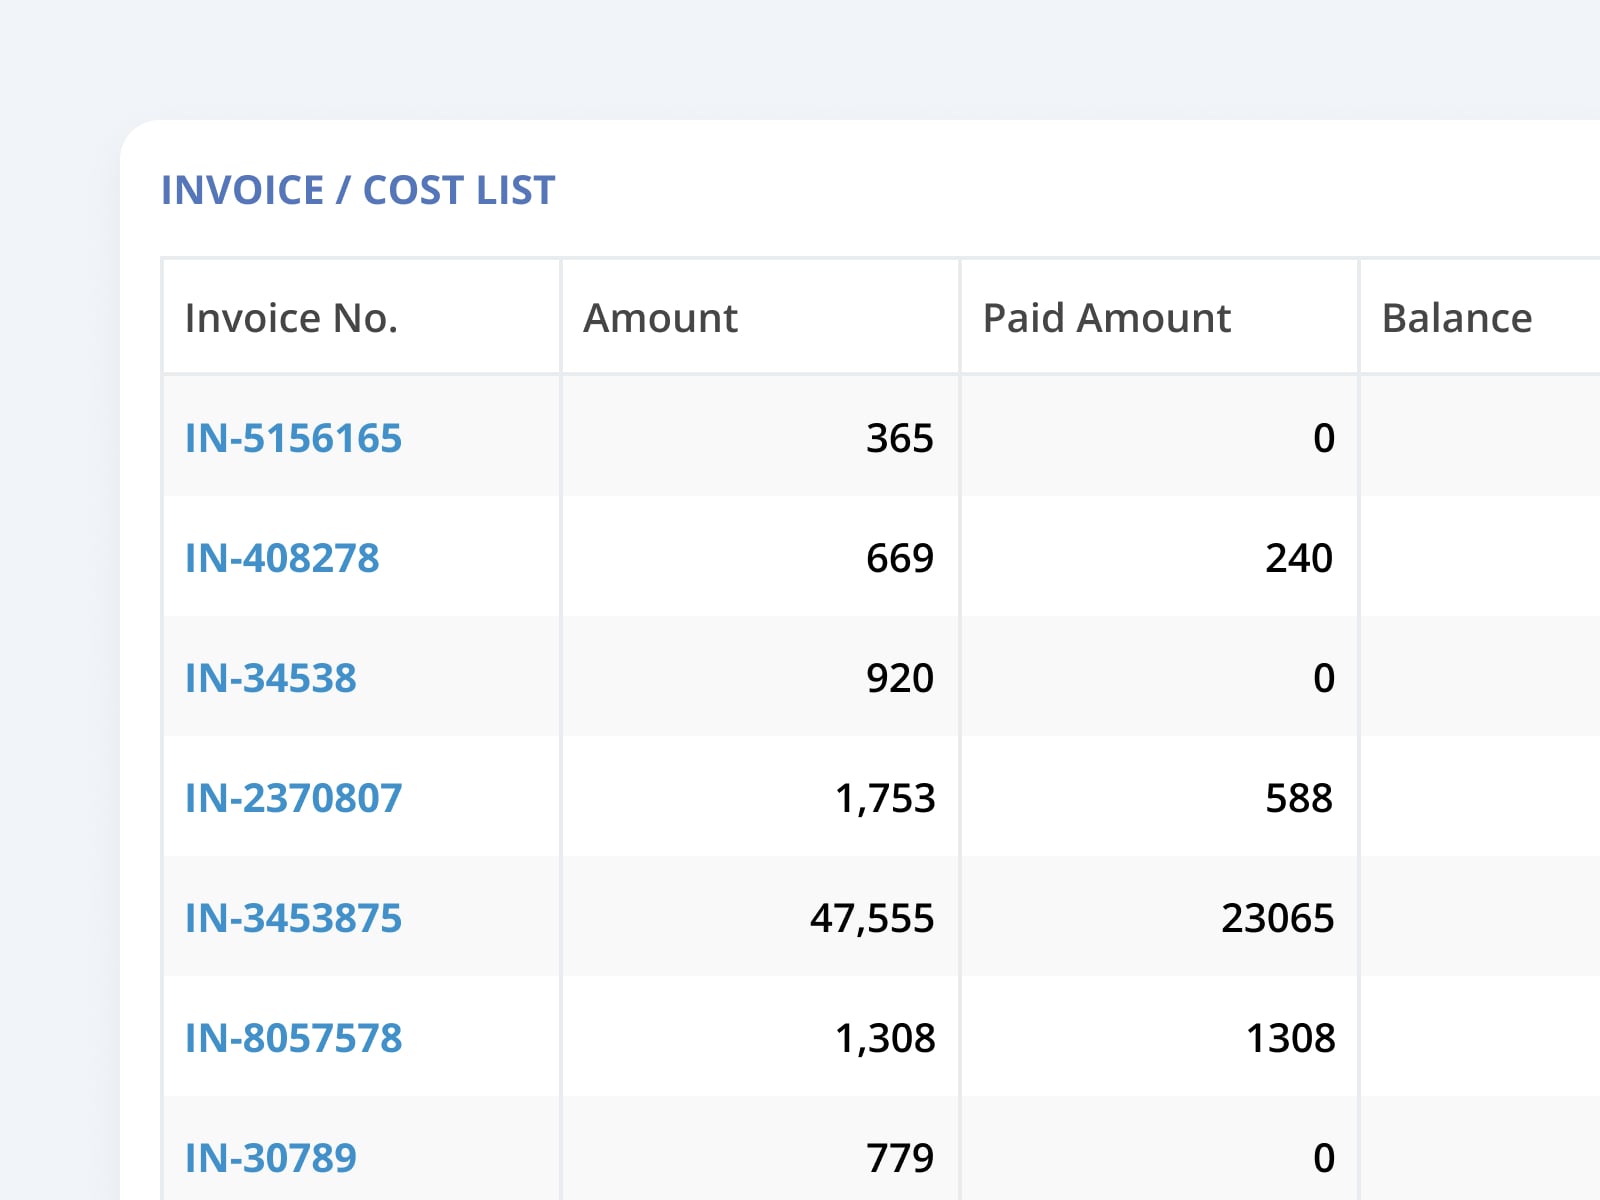Screen dimensions: 1600x1200
Task: Select paid amount 588
Action: [x=1299, y=798]
